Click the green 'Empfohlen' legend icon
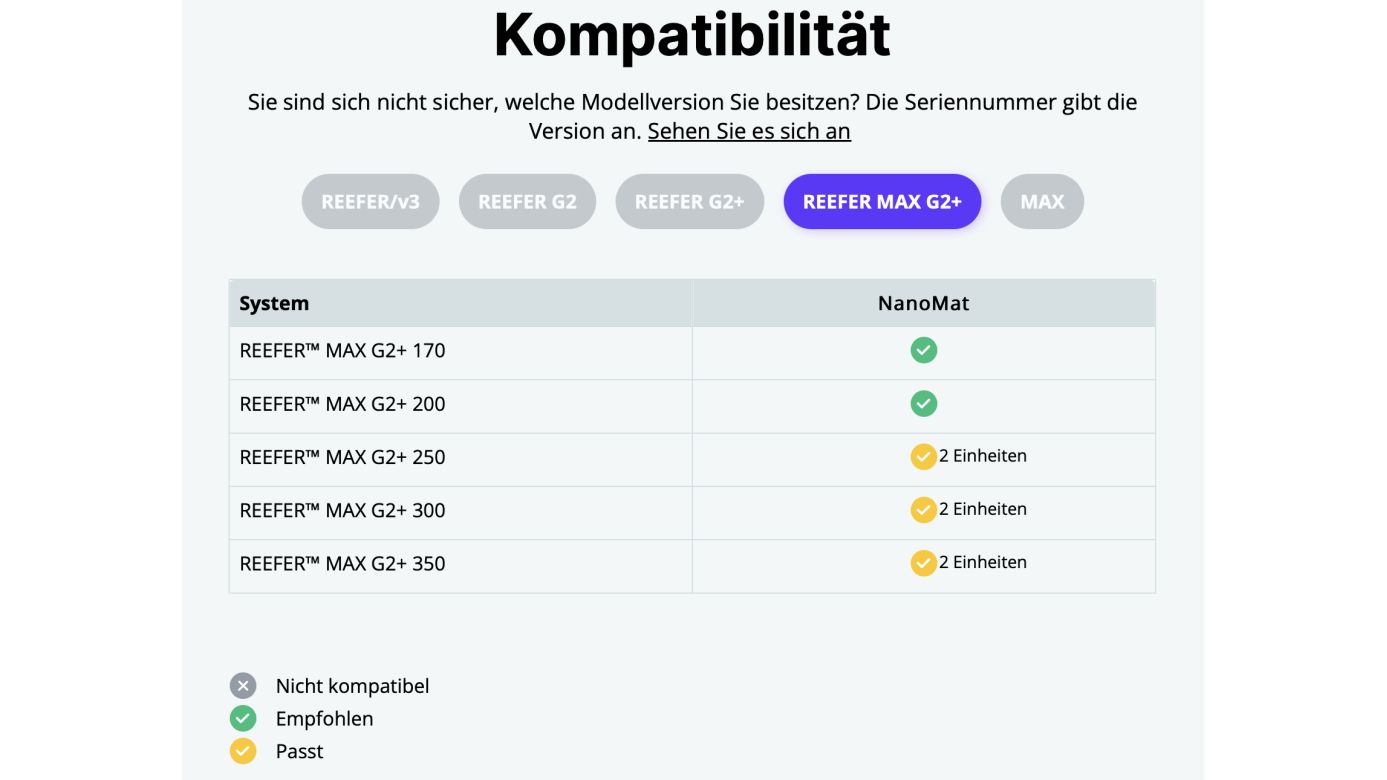 pyautogui.click(x=243, y=719)
